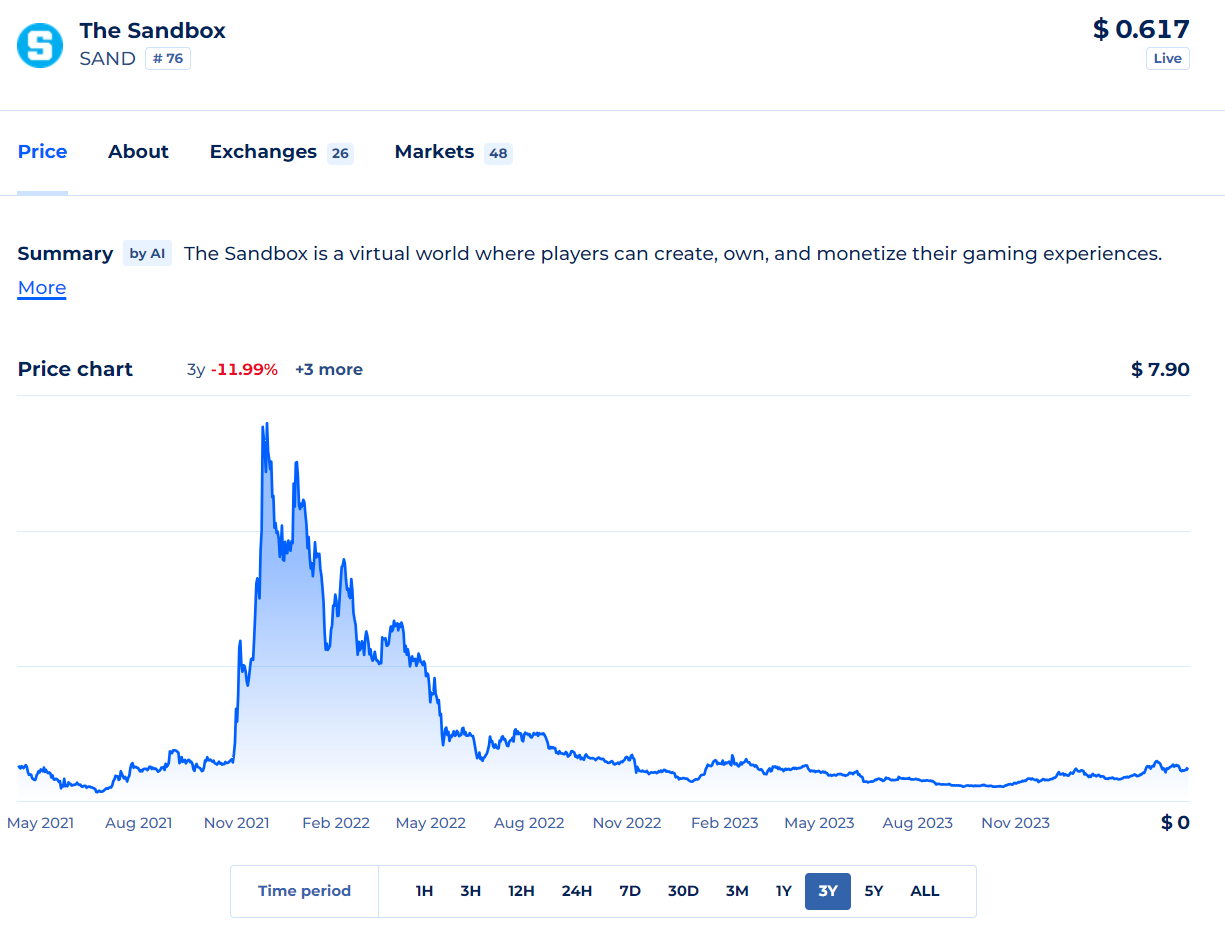This screenshot has height=925, width=1225.
Task: Click the 'May 2021' axis label
Action: [x=40, y=823]
